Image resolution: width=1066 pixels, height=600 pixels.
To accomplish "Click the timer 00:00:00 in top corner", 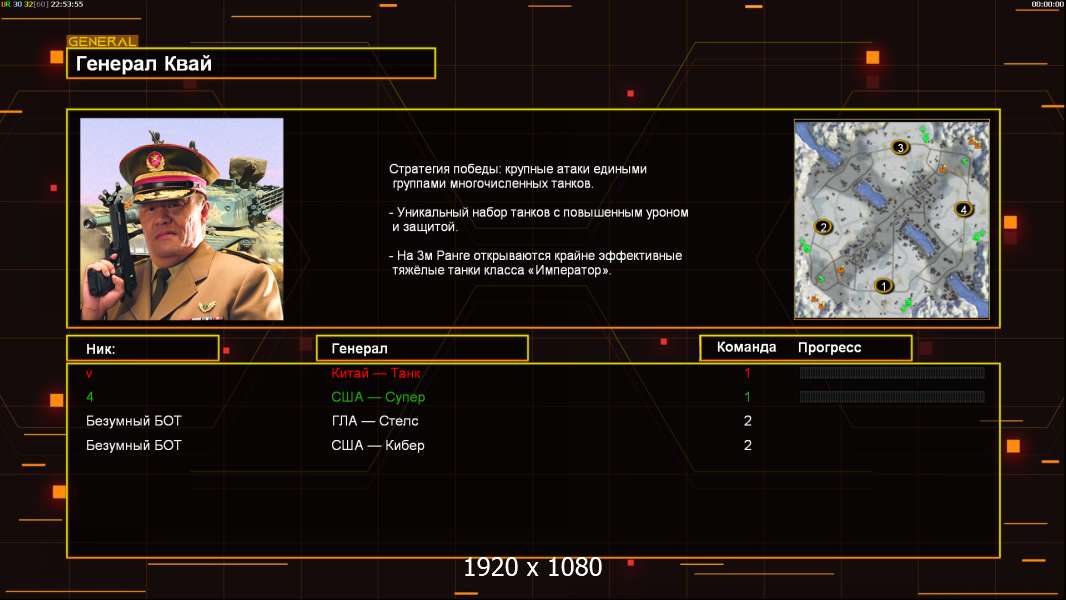I will click(x=1047, y=4).
